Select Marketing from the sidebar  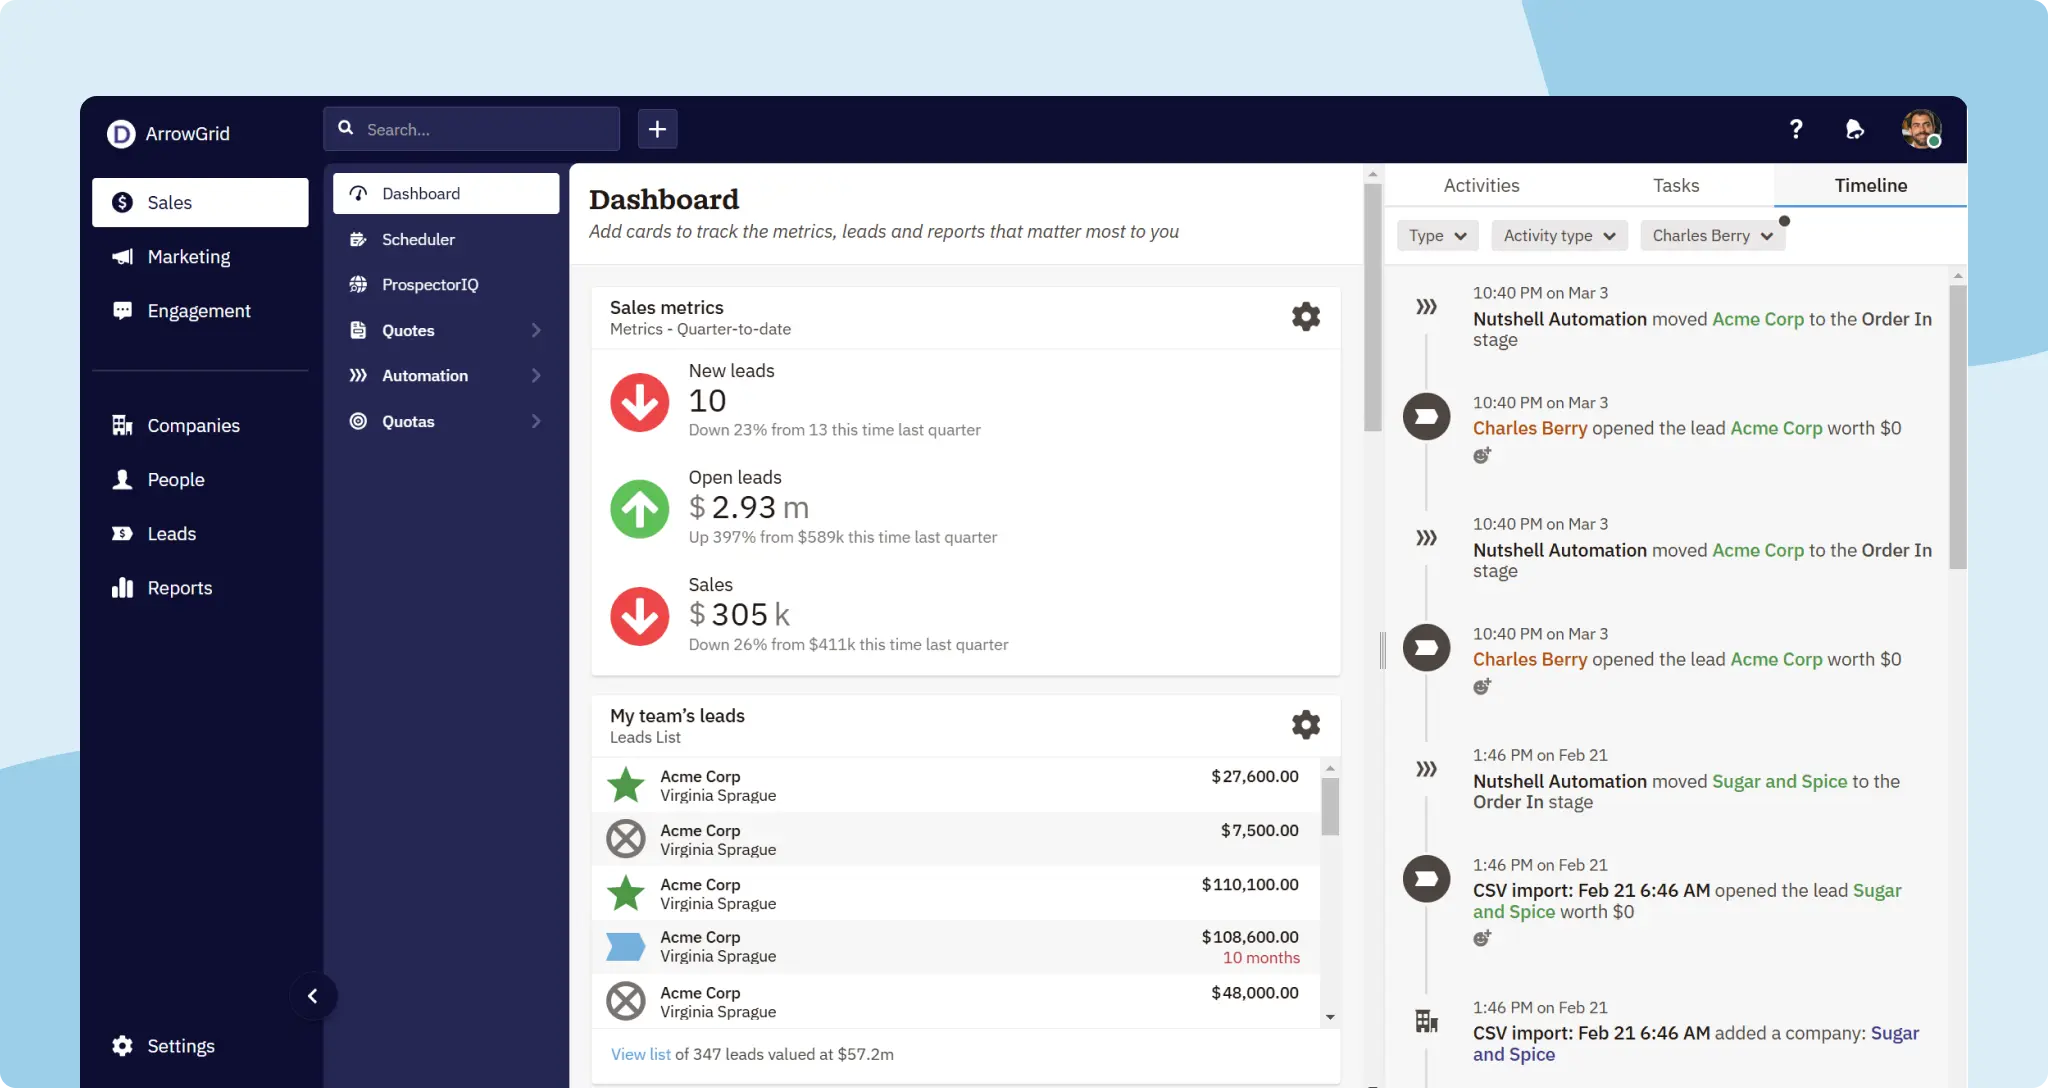(189, 256)
